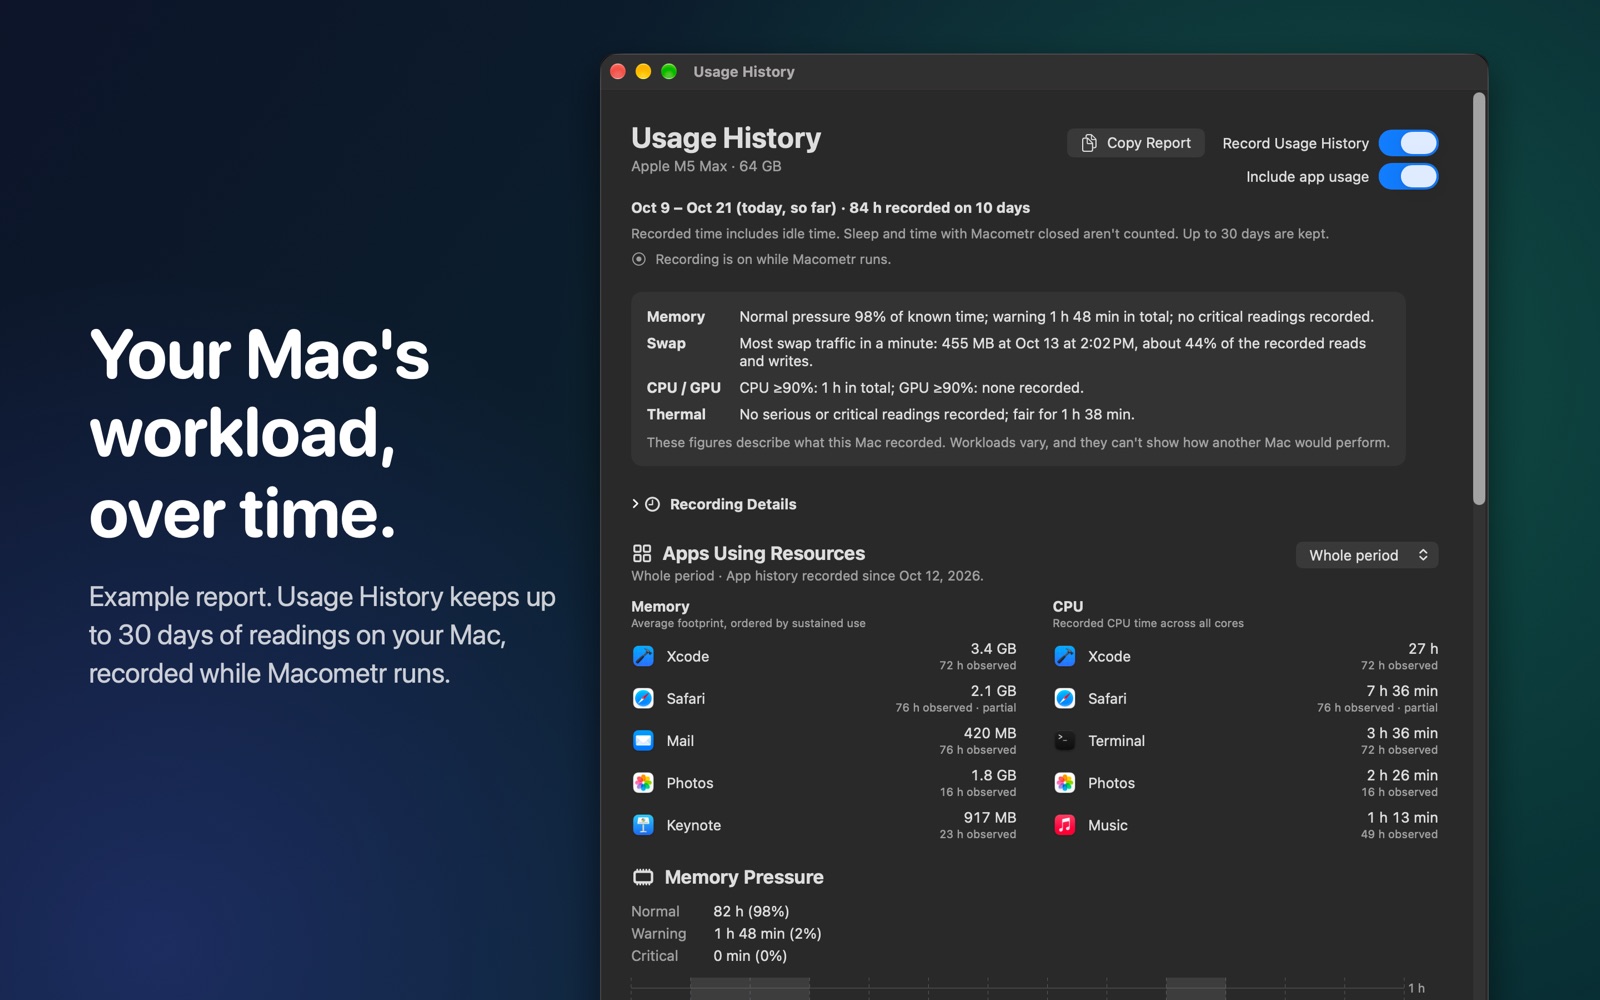Click the Music 1 h 13 min value

pos(1402,817)
